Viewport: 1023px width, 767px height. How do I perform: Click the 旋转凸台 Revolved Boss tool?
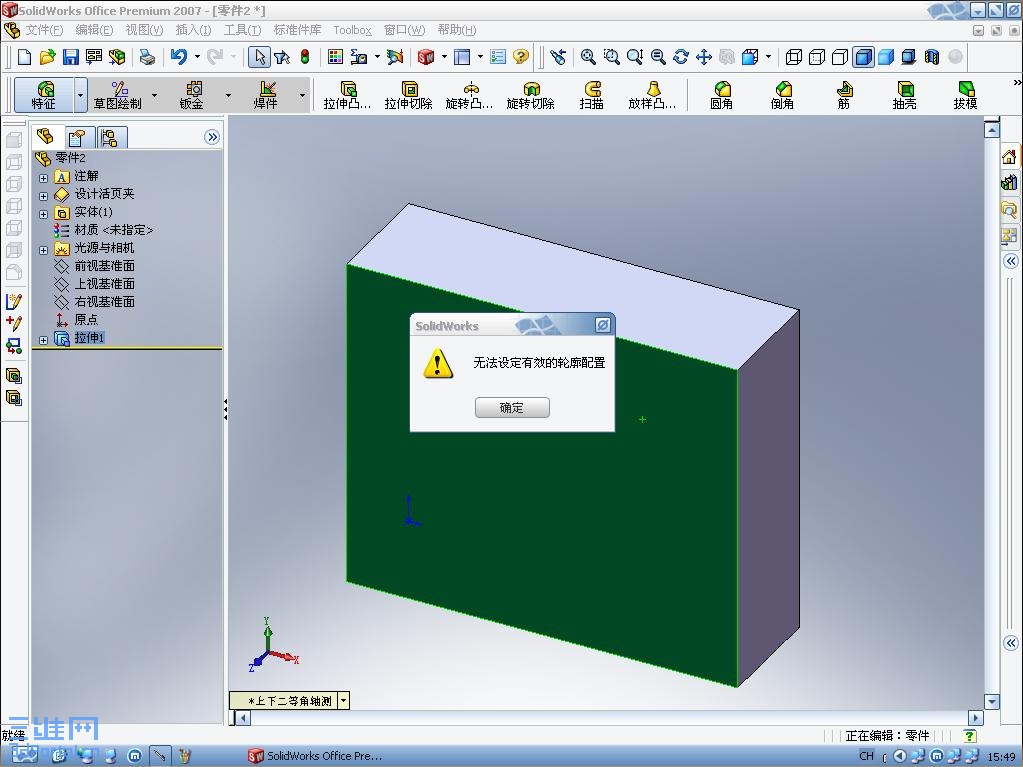[469, 95]
